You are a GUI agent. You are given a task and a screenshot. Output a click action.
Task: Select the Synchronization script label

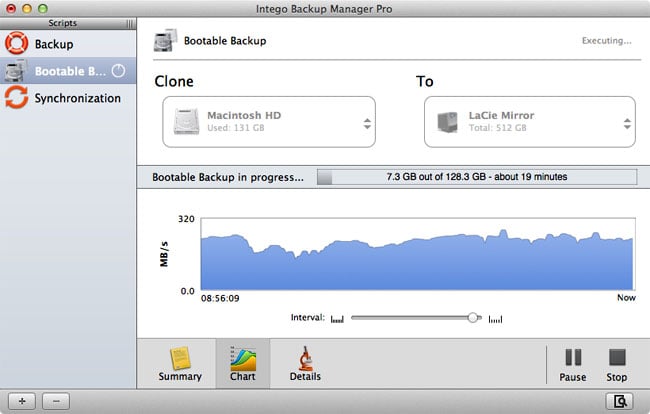[78, 98]
